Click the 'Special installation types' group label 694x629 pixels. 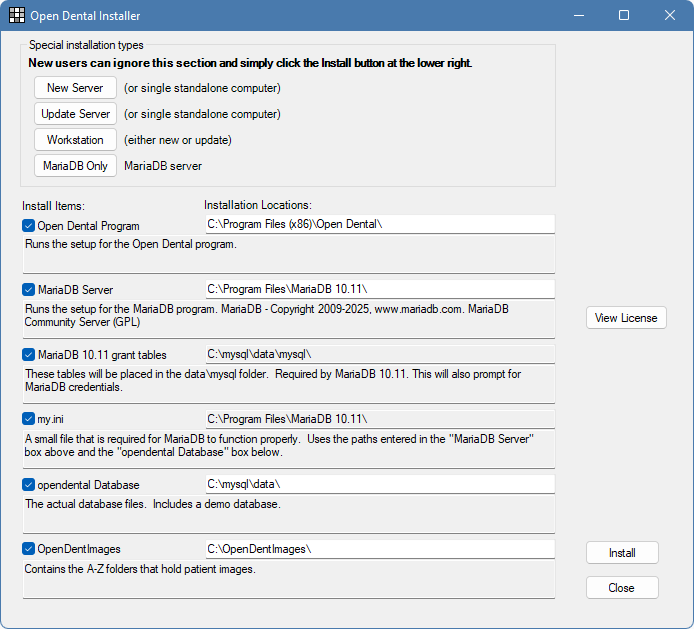tap(86, 45)
